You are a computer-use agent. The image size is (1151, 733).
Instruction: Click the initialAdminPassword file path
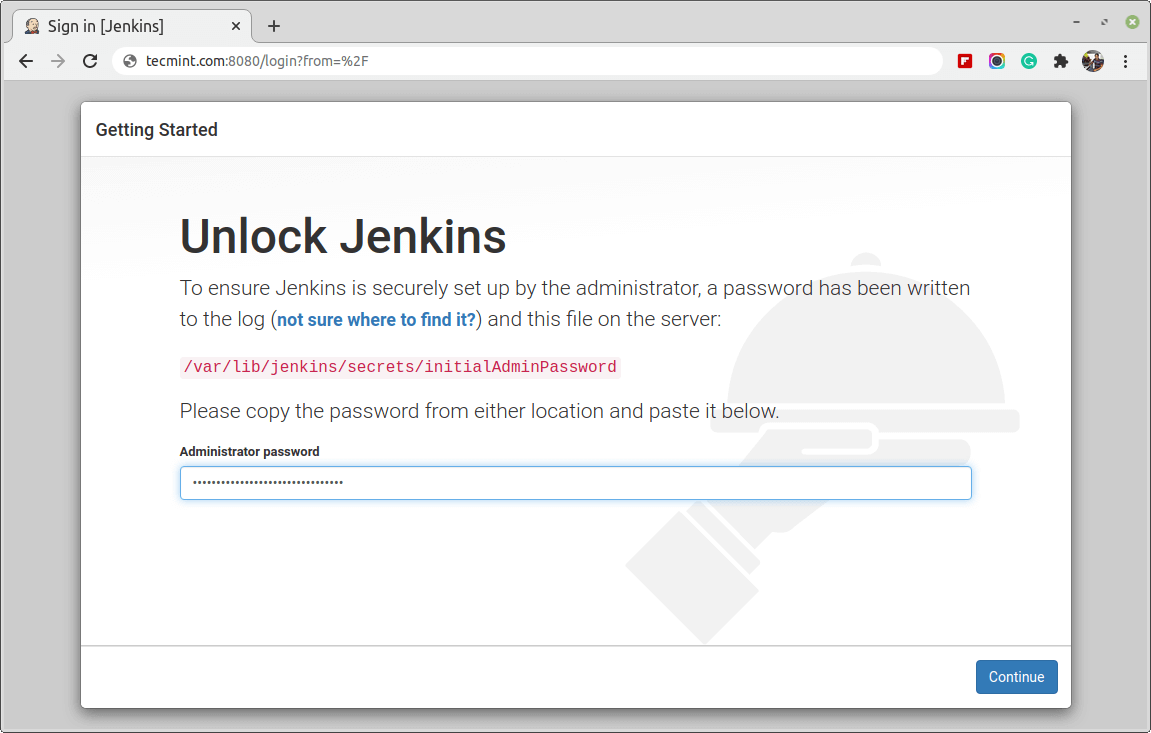click(400, 367)
